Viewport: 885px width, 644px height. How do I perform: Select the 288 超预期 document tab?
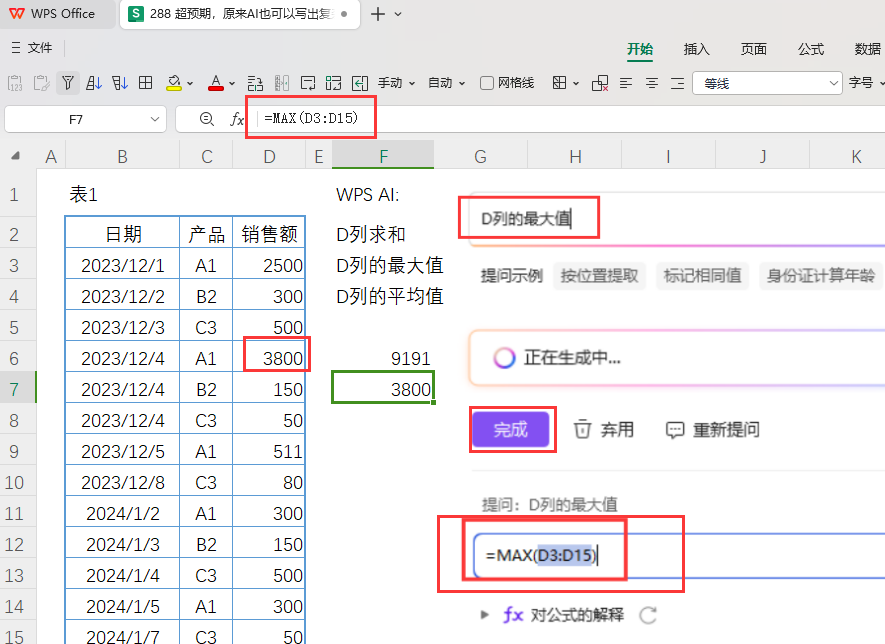[240, 14]
